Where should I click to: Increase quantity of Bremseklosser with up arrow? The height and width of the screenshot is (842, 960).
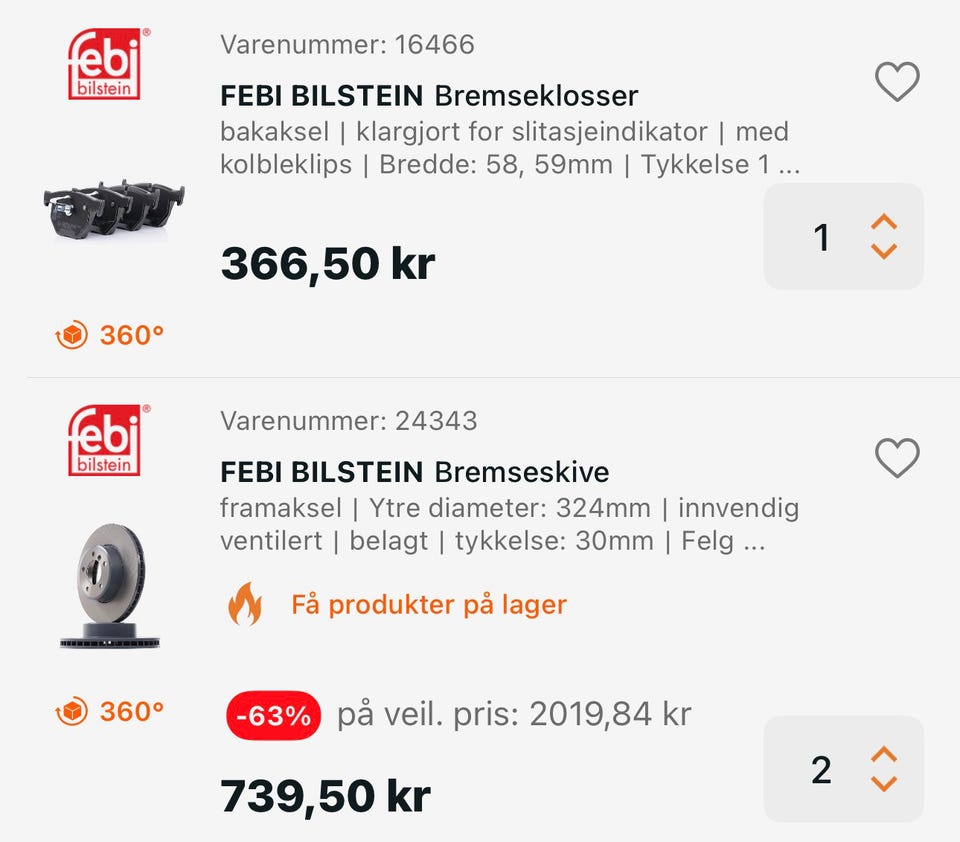[x=884, y=222]
